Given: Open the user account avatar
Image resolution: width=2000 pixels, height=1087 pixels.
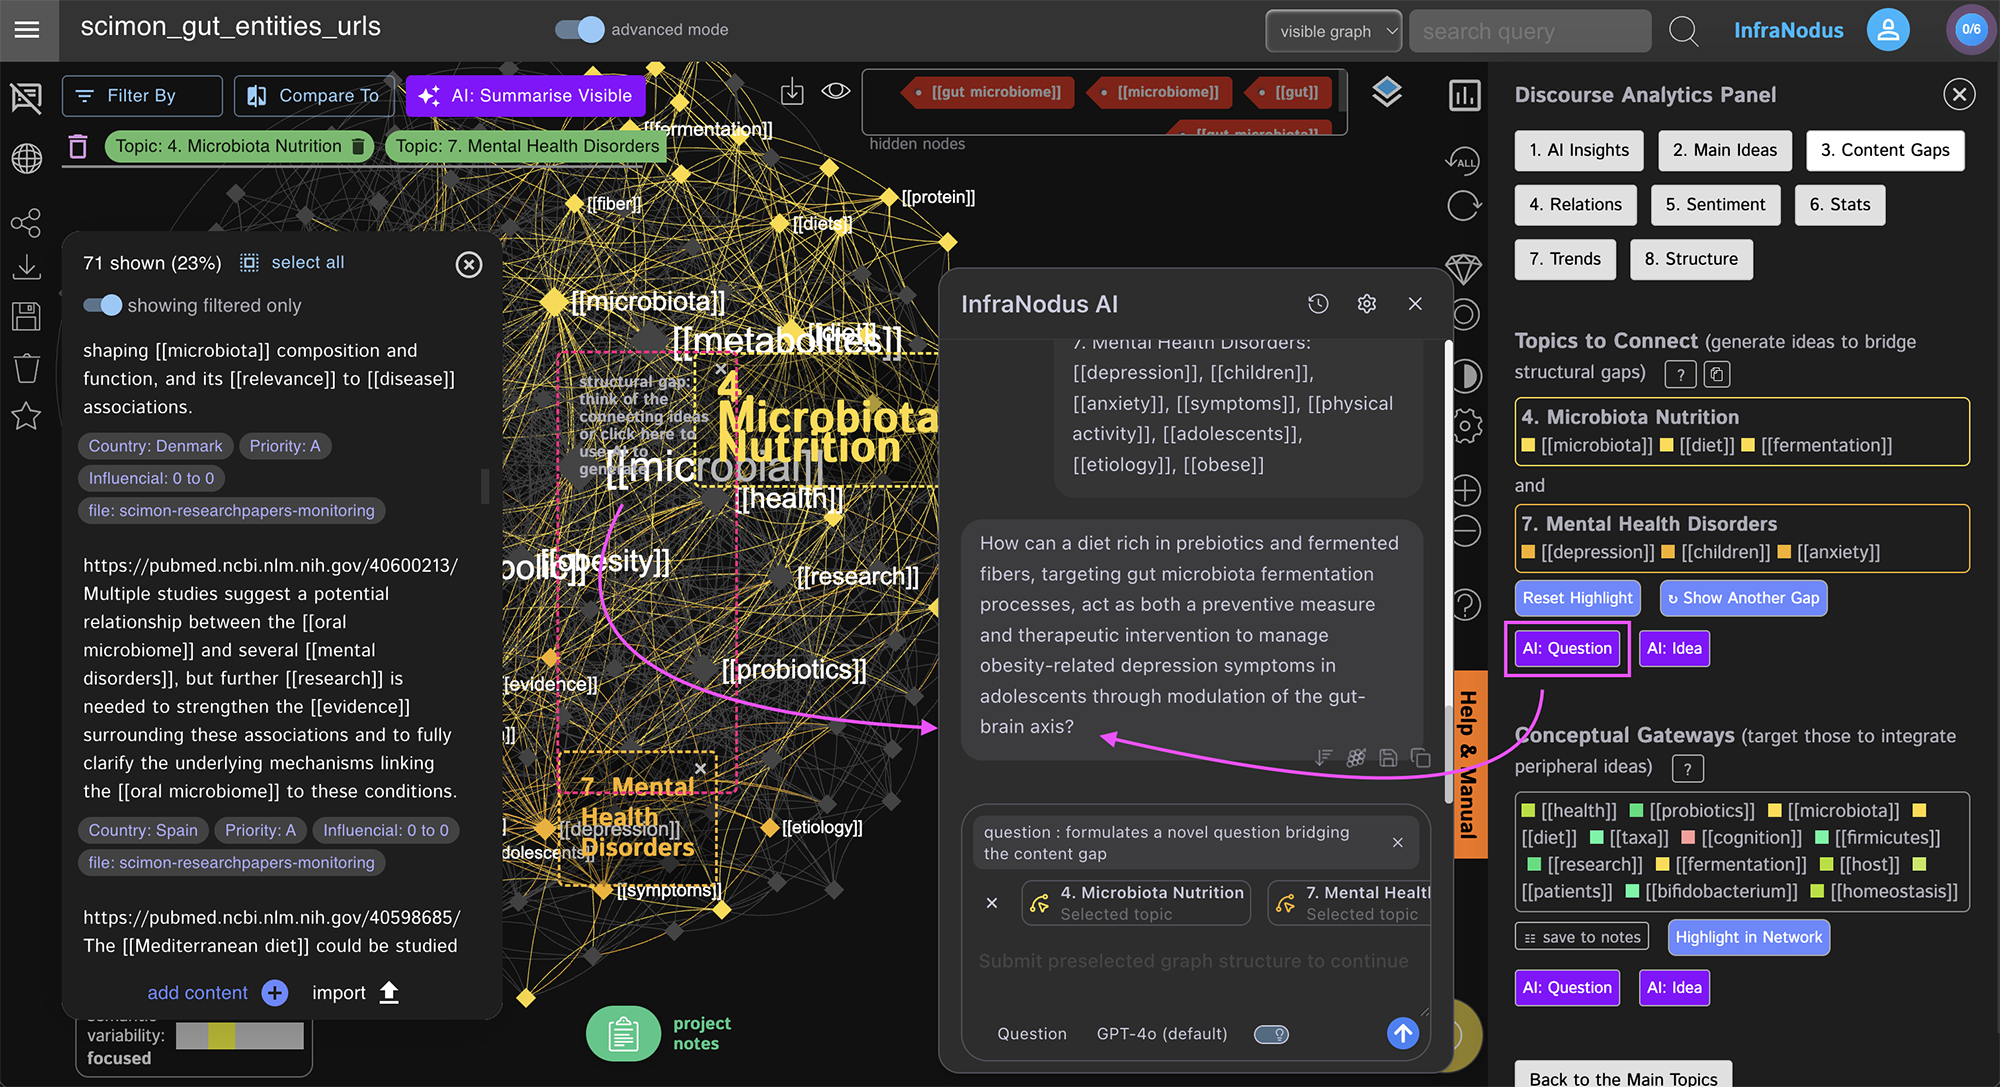Looking at the screenshot, I should [1888, 30].
